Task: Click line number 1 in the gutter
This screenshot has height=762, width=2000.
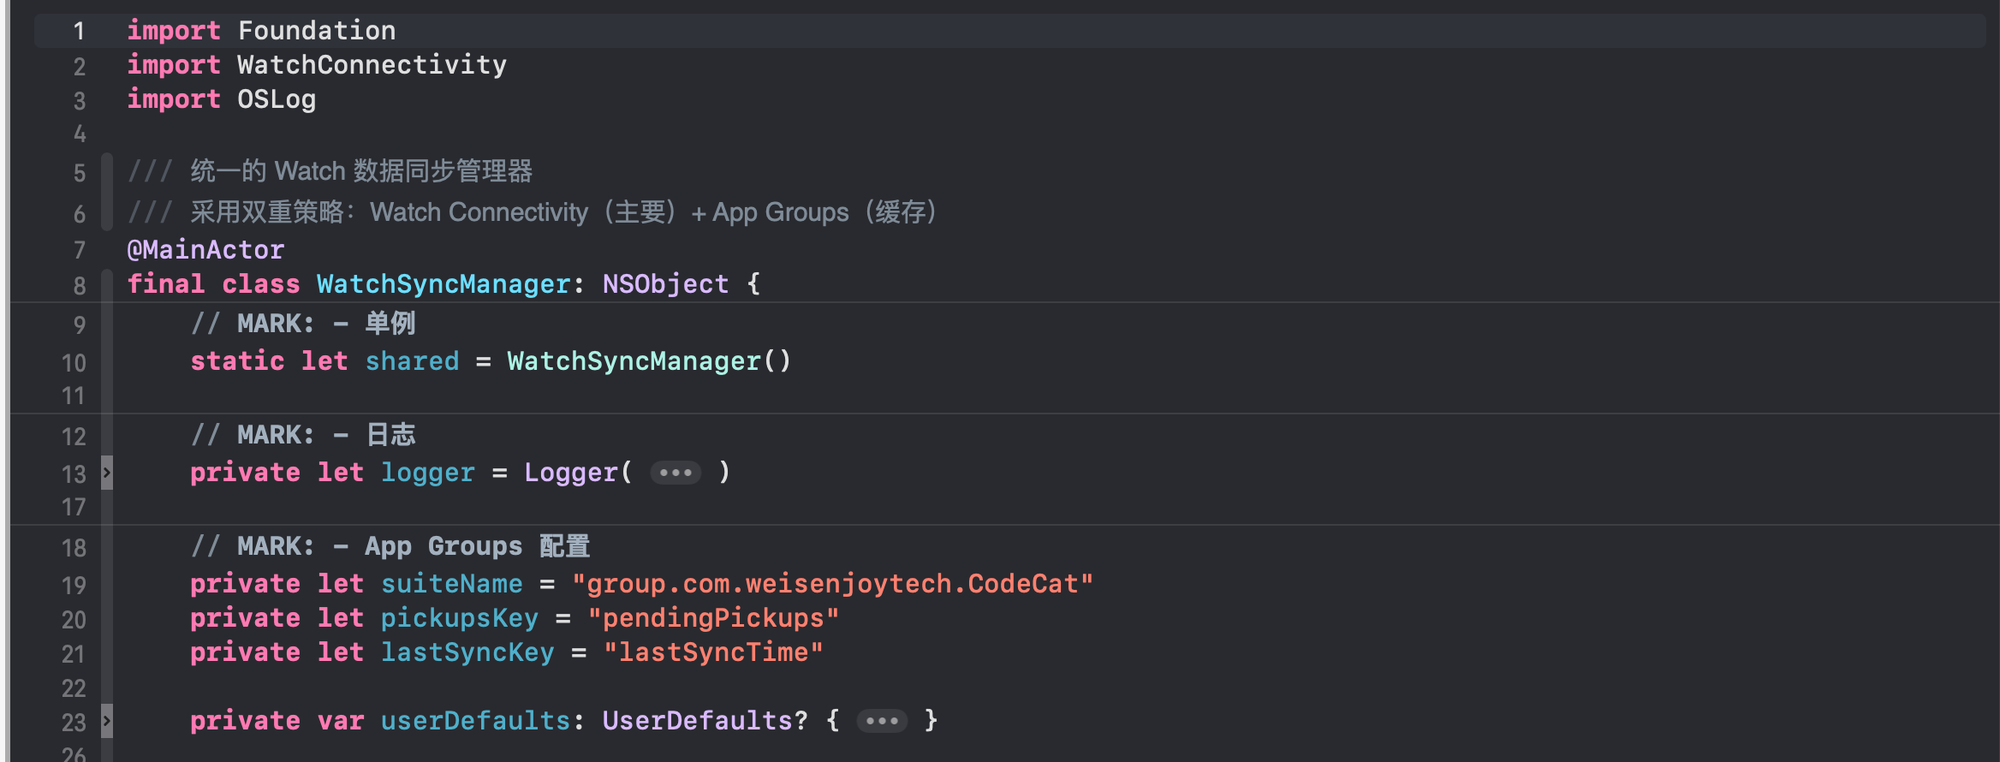Action: point(79,32)
